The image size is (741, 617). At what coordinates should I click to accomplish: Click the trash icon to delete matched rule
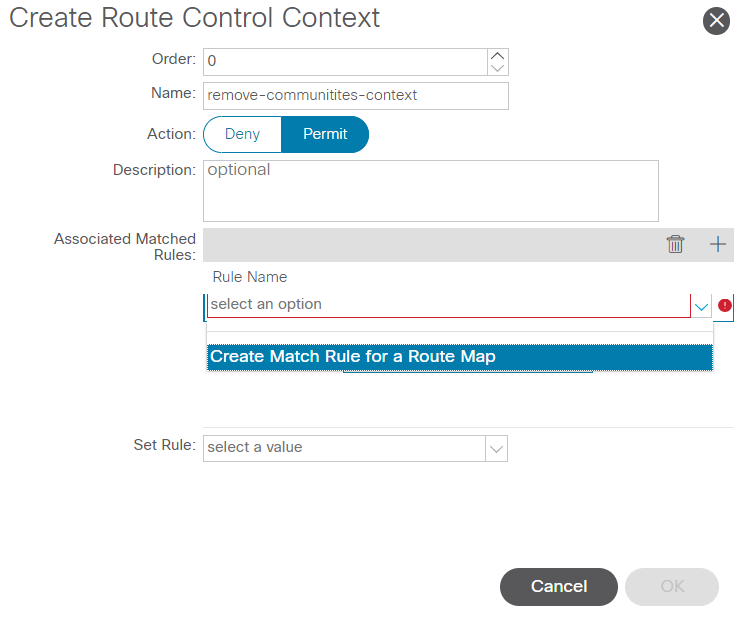pos(675,244)
